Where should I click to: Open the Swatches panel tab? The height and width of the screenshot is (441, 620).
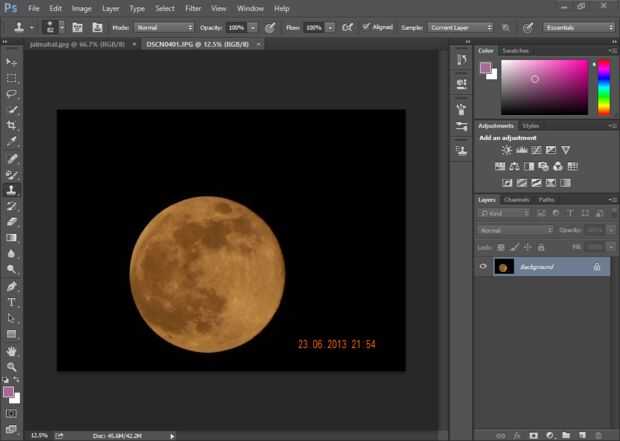tap(516, 50)
